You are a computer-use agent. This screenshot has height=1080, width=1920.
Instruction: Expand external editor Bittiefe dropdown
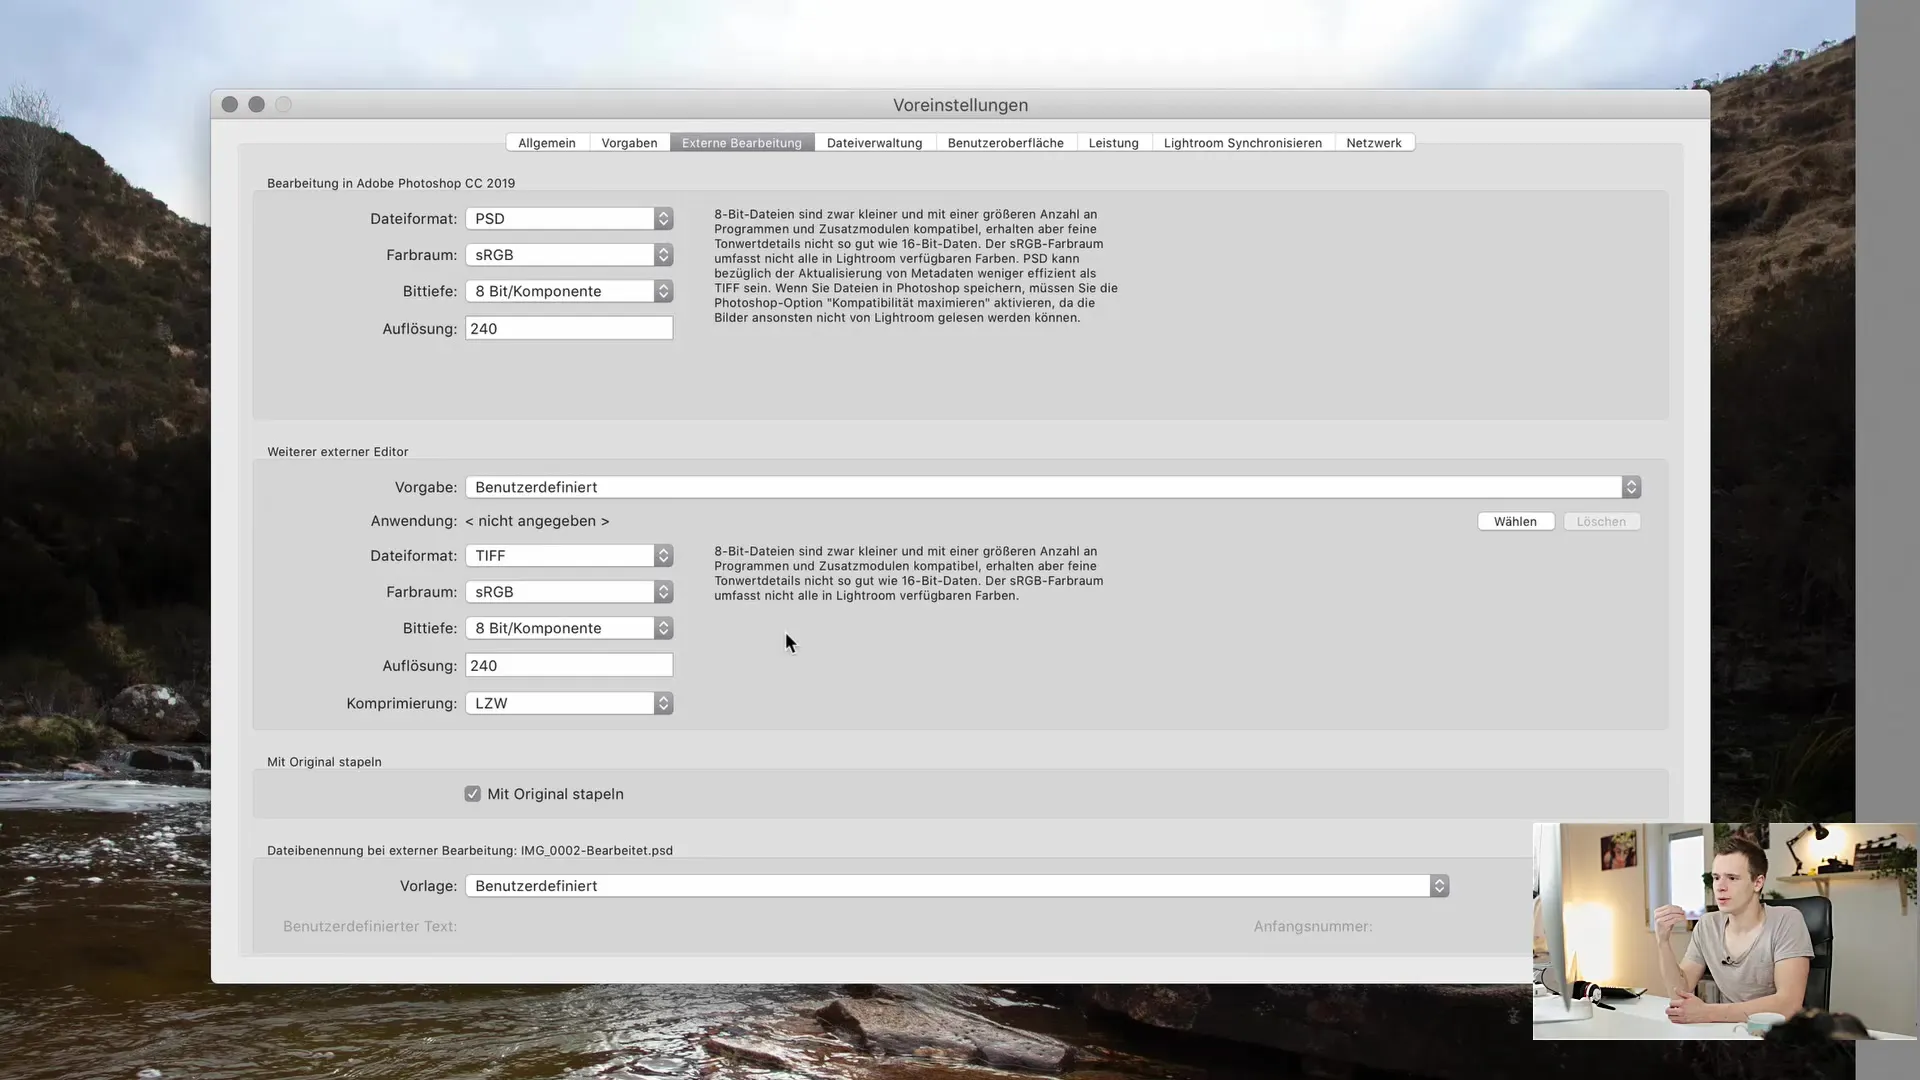point(569,628)
